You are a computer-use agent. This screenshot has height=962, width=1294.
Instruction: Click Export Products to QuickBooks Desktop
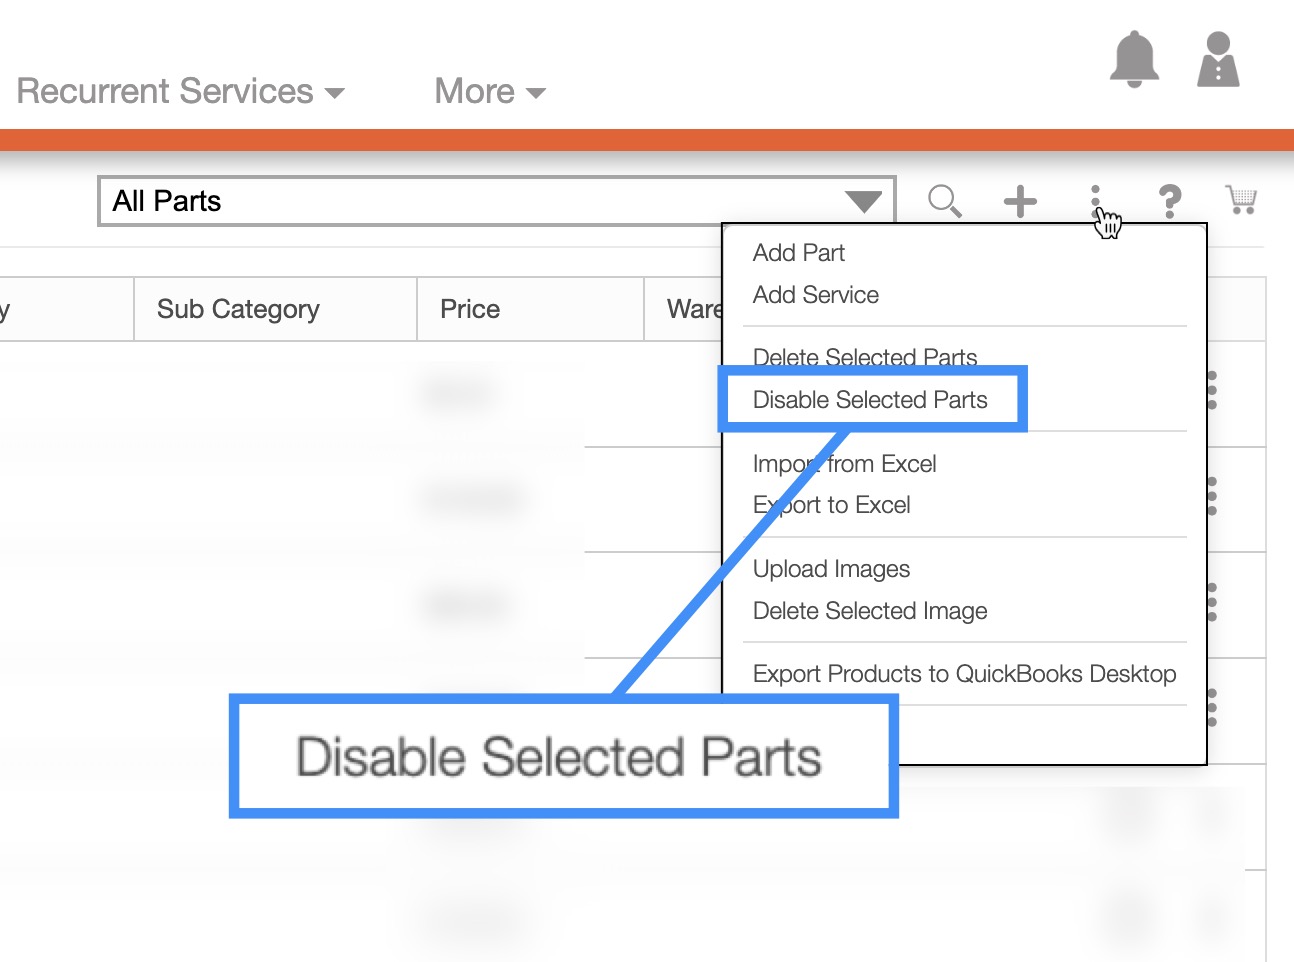pos(964,674)
